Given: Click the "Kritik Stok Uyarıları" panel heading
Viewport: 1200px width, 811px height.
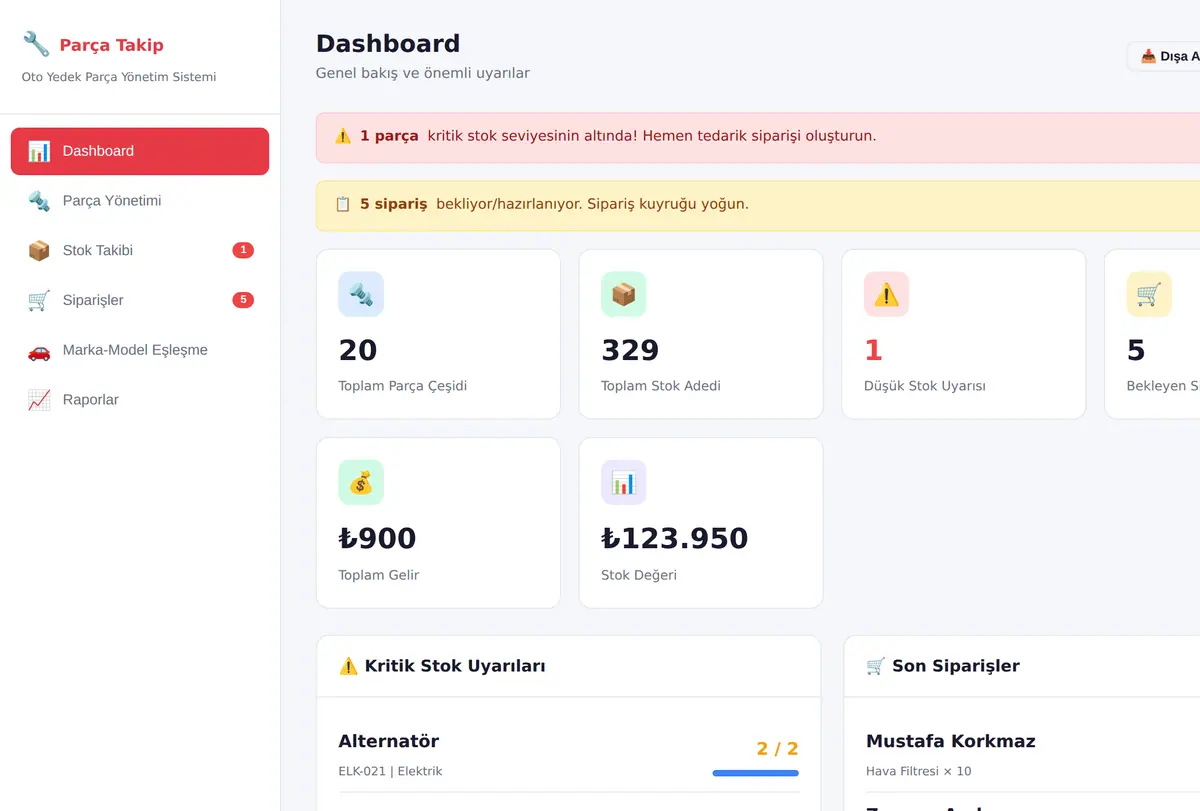Looking at the screenshot, I should [x=455, y=666].
